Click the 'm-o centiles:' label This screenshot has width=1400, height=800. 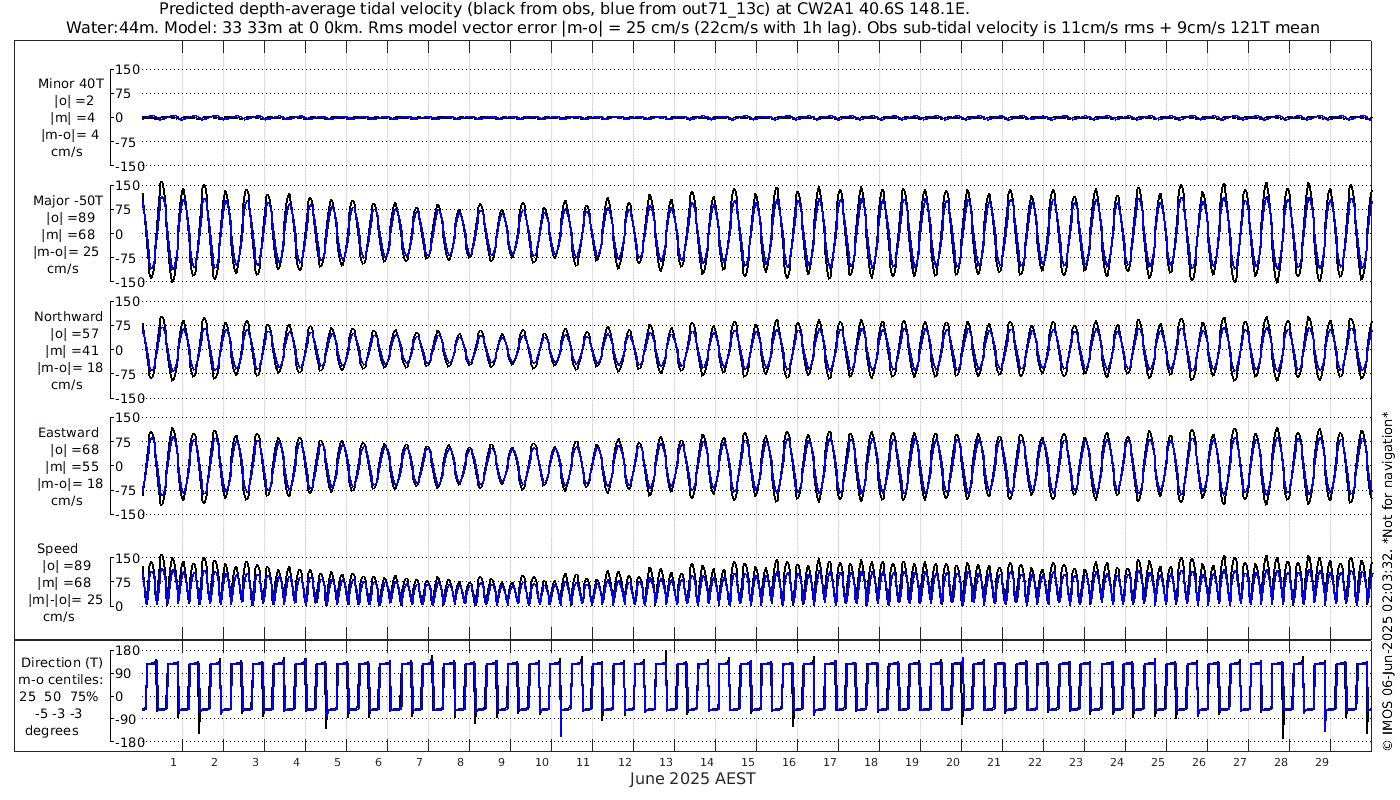click(61, 679)
